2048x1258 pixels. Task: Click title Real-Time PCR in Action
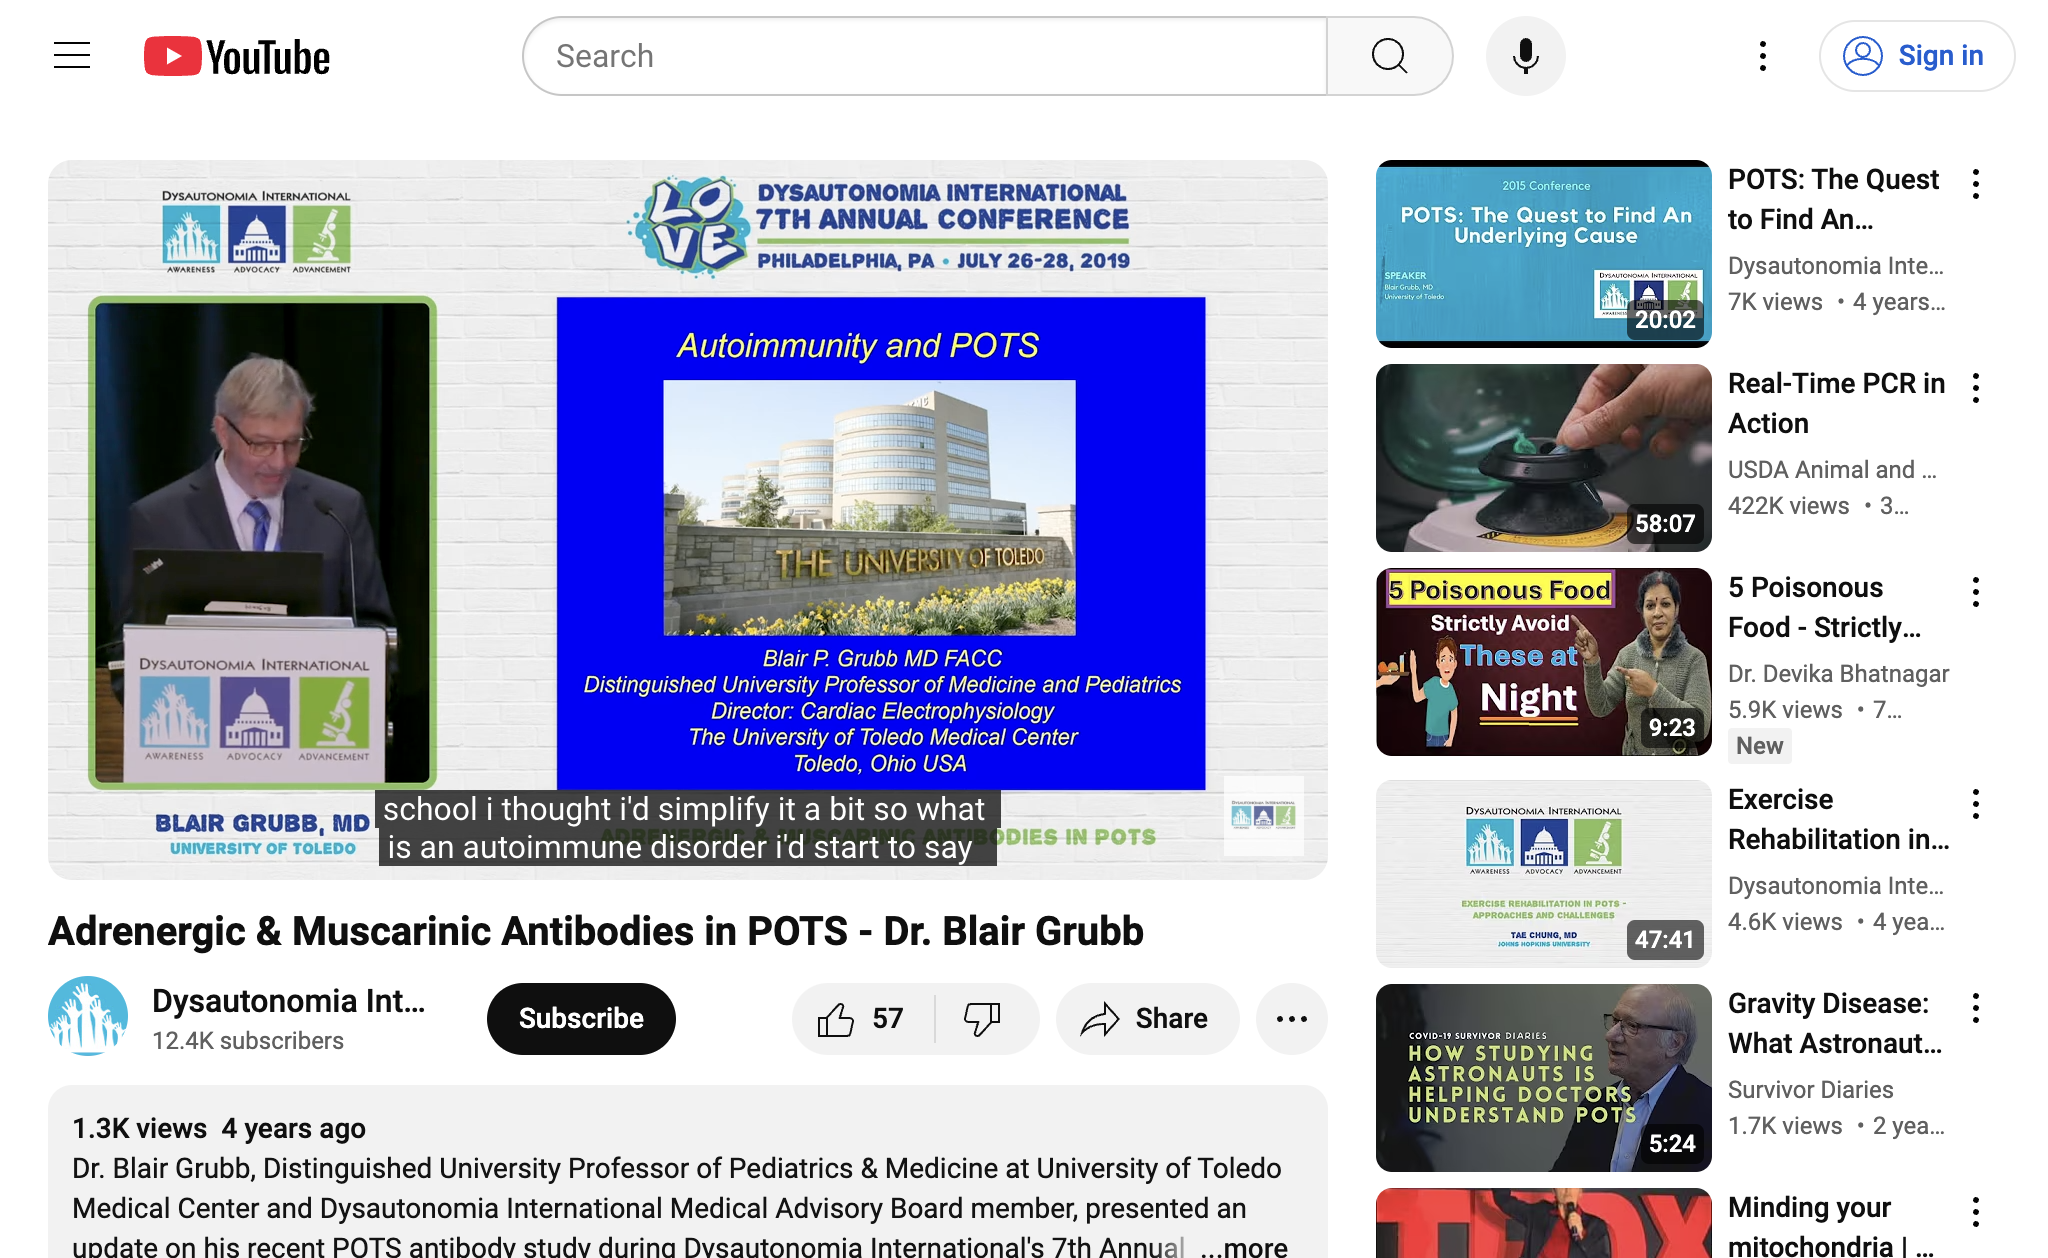coord(1836,404)
